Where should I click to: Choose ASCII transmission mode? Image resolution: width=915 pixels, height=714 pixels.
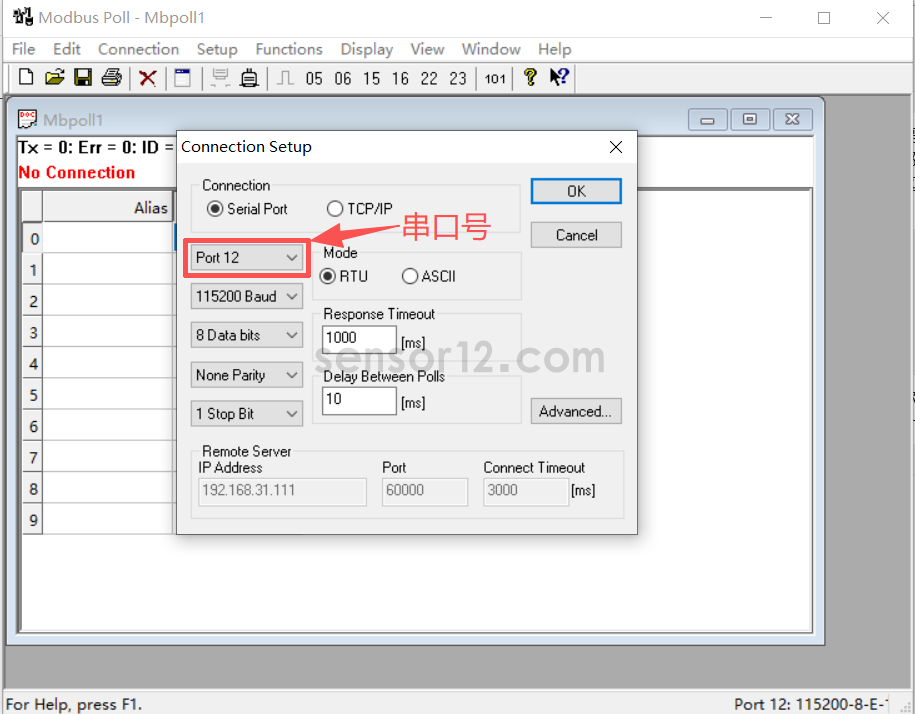point(410,276)
